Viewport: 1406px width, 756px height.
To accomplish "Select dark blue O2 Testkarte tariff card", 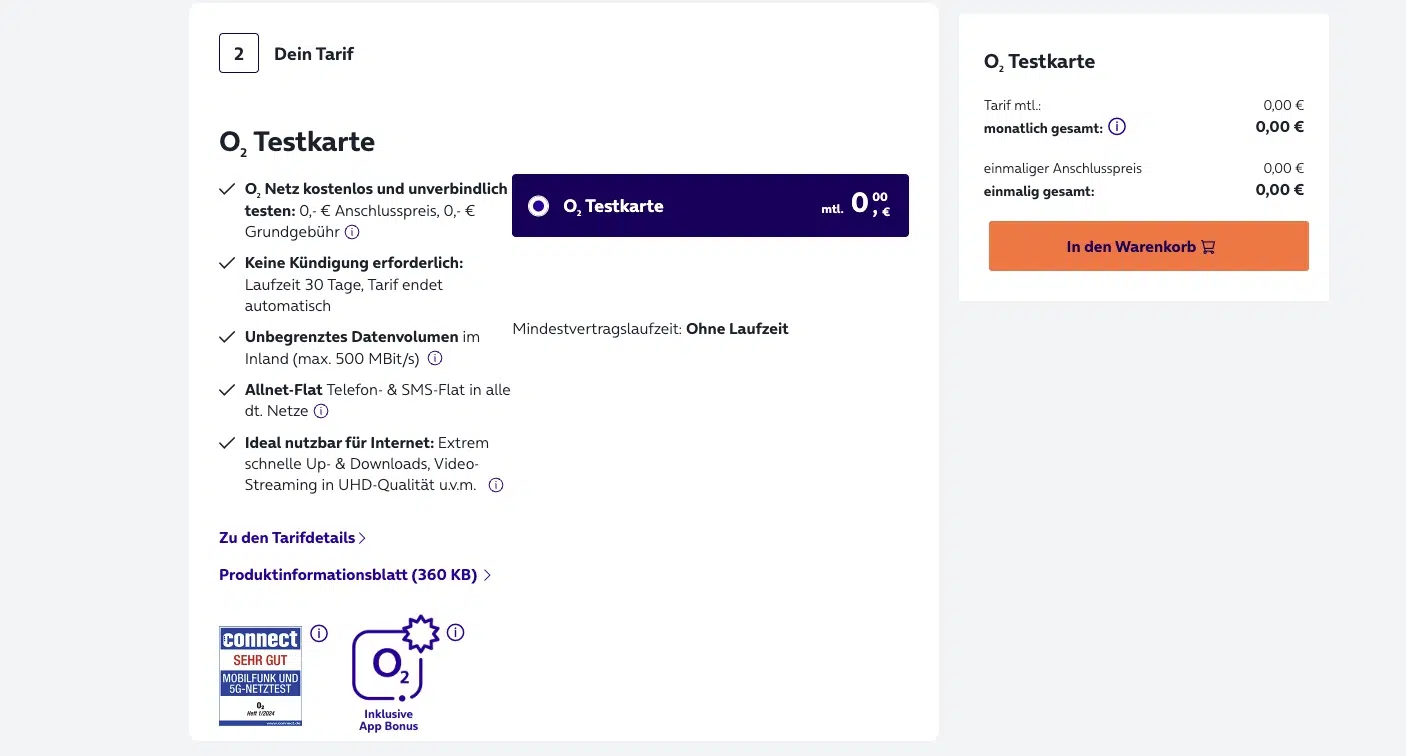I will pyautogui.click(x=710, y=206).
